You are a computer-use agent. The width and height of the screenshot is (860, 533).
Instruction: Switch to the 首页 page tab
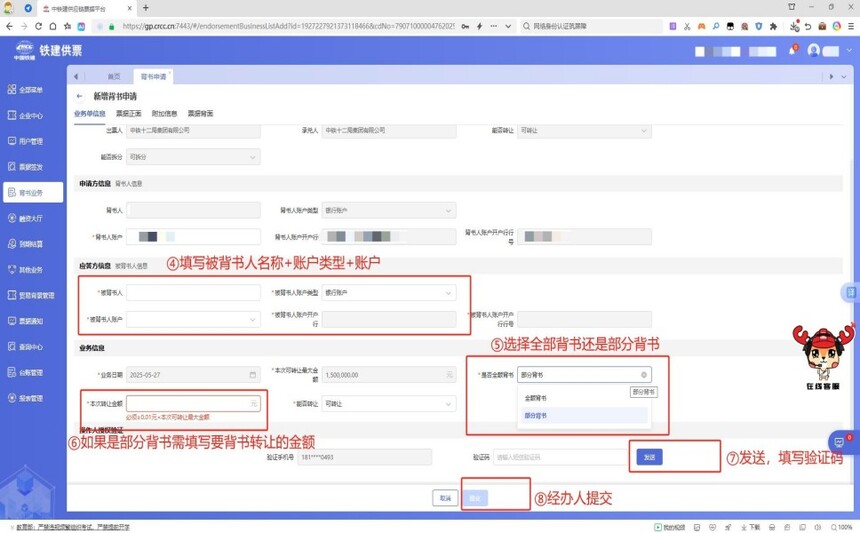[114, 76]
